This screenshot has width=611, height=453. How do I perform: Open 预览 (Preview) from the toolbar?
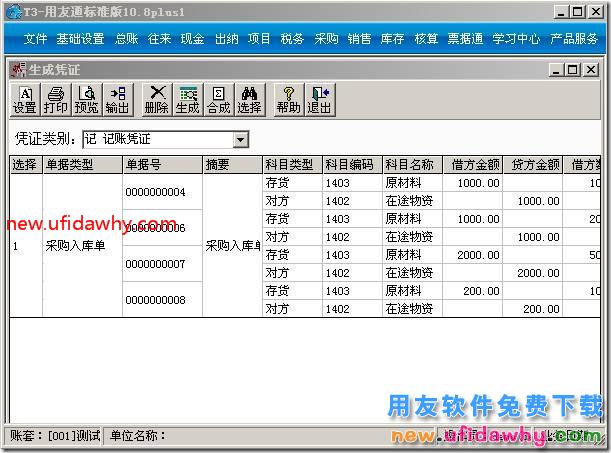[87, 100]
